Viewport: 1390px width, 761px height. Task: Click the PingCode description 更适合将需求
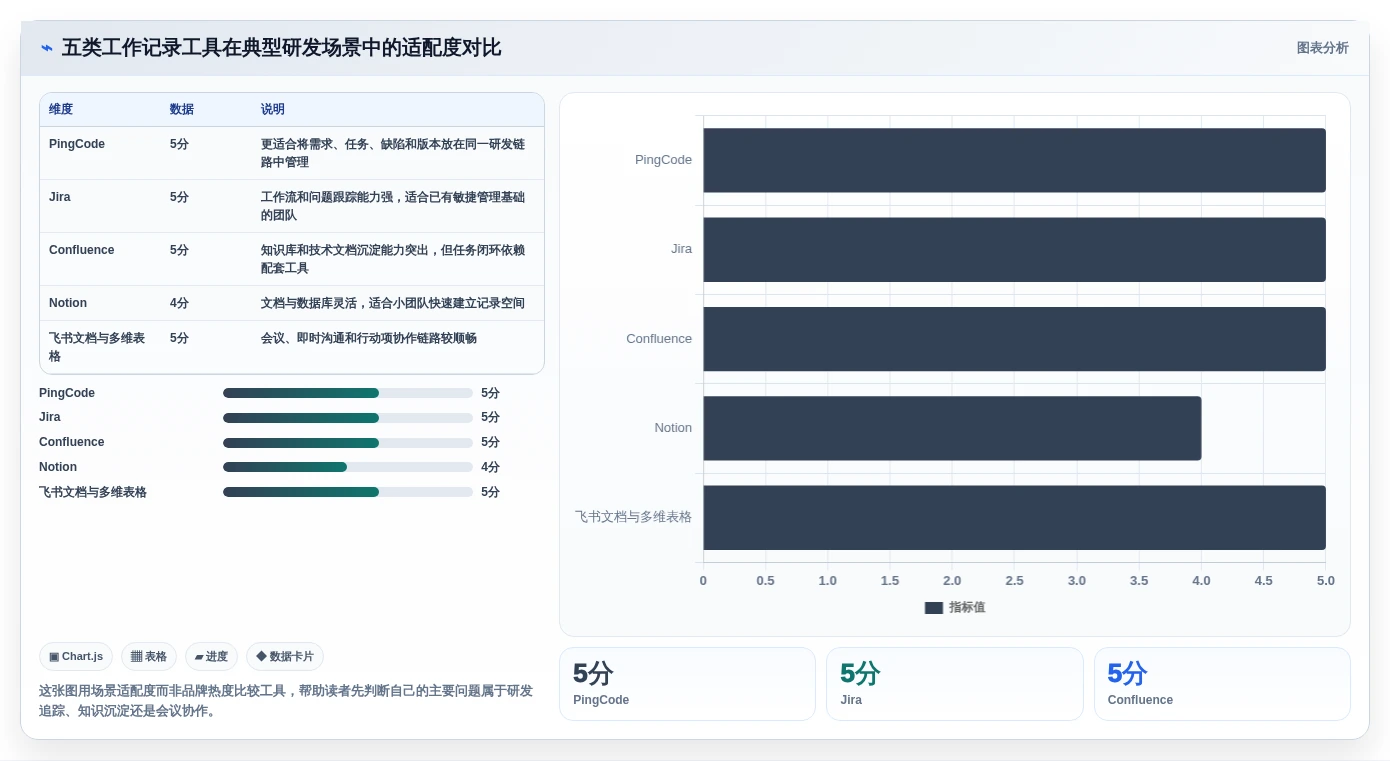pos(393,153)
